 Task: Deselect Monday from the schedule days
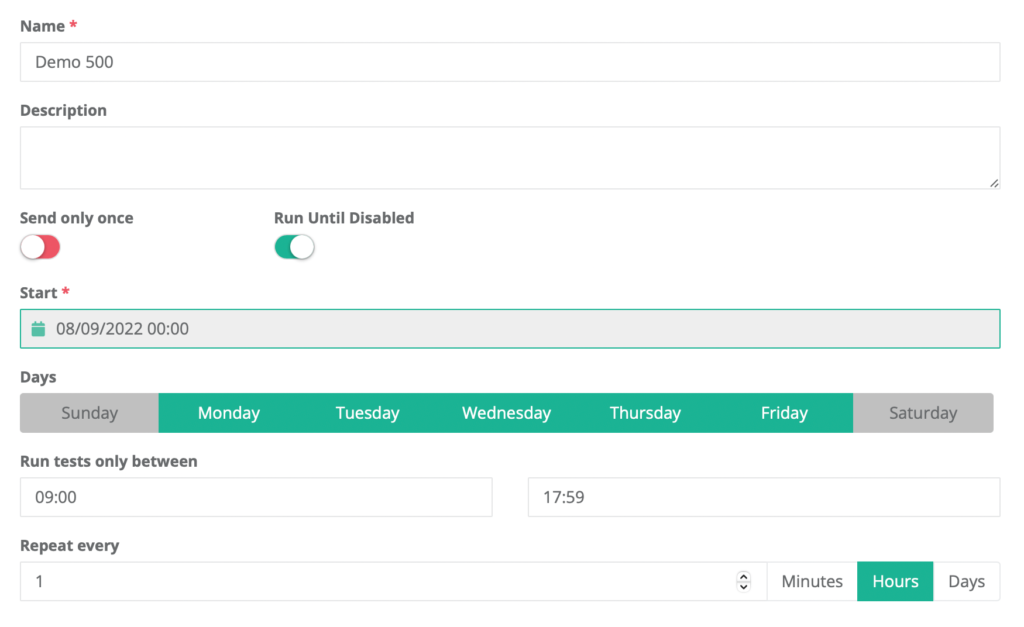coord(228,412)
